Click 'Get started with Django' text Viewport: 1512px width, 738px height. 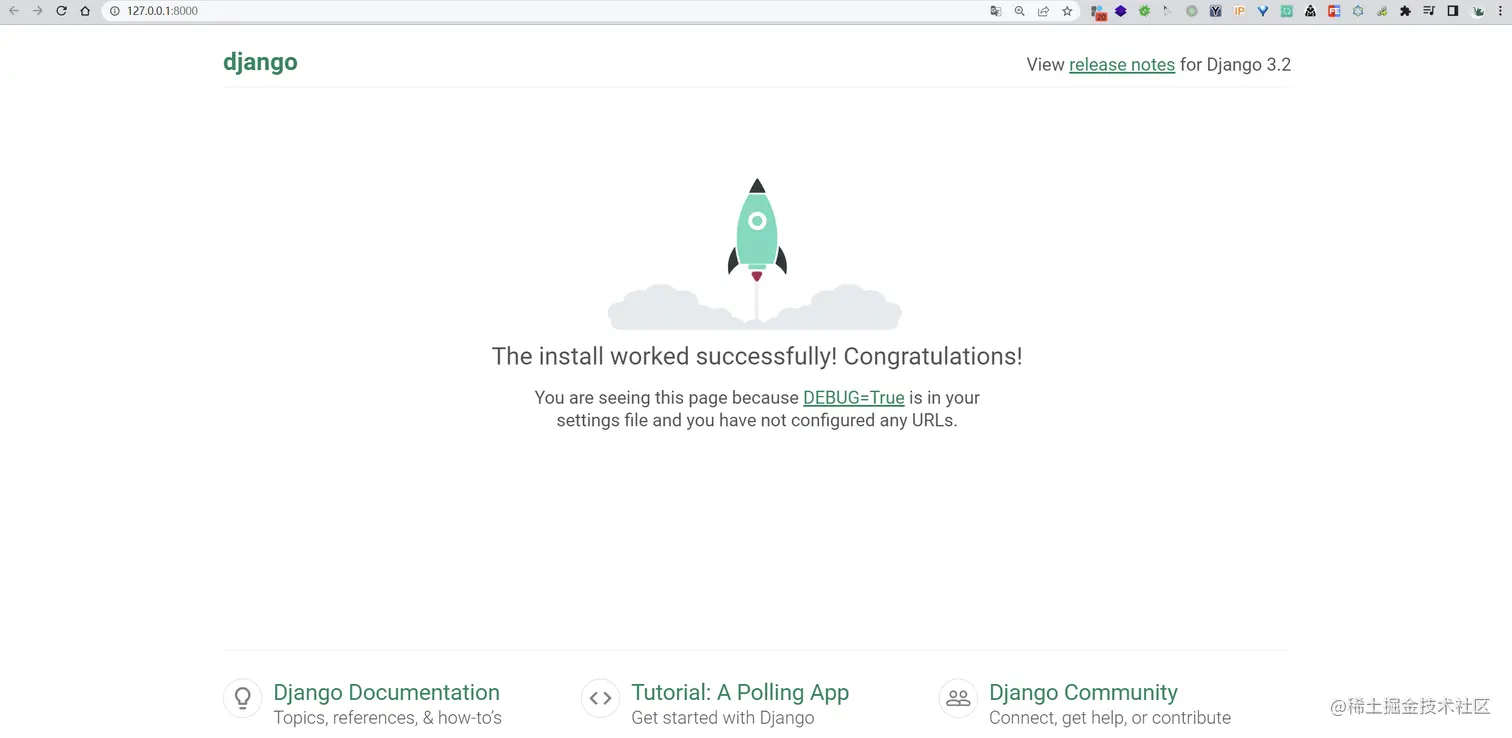tap(723, 718)
